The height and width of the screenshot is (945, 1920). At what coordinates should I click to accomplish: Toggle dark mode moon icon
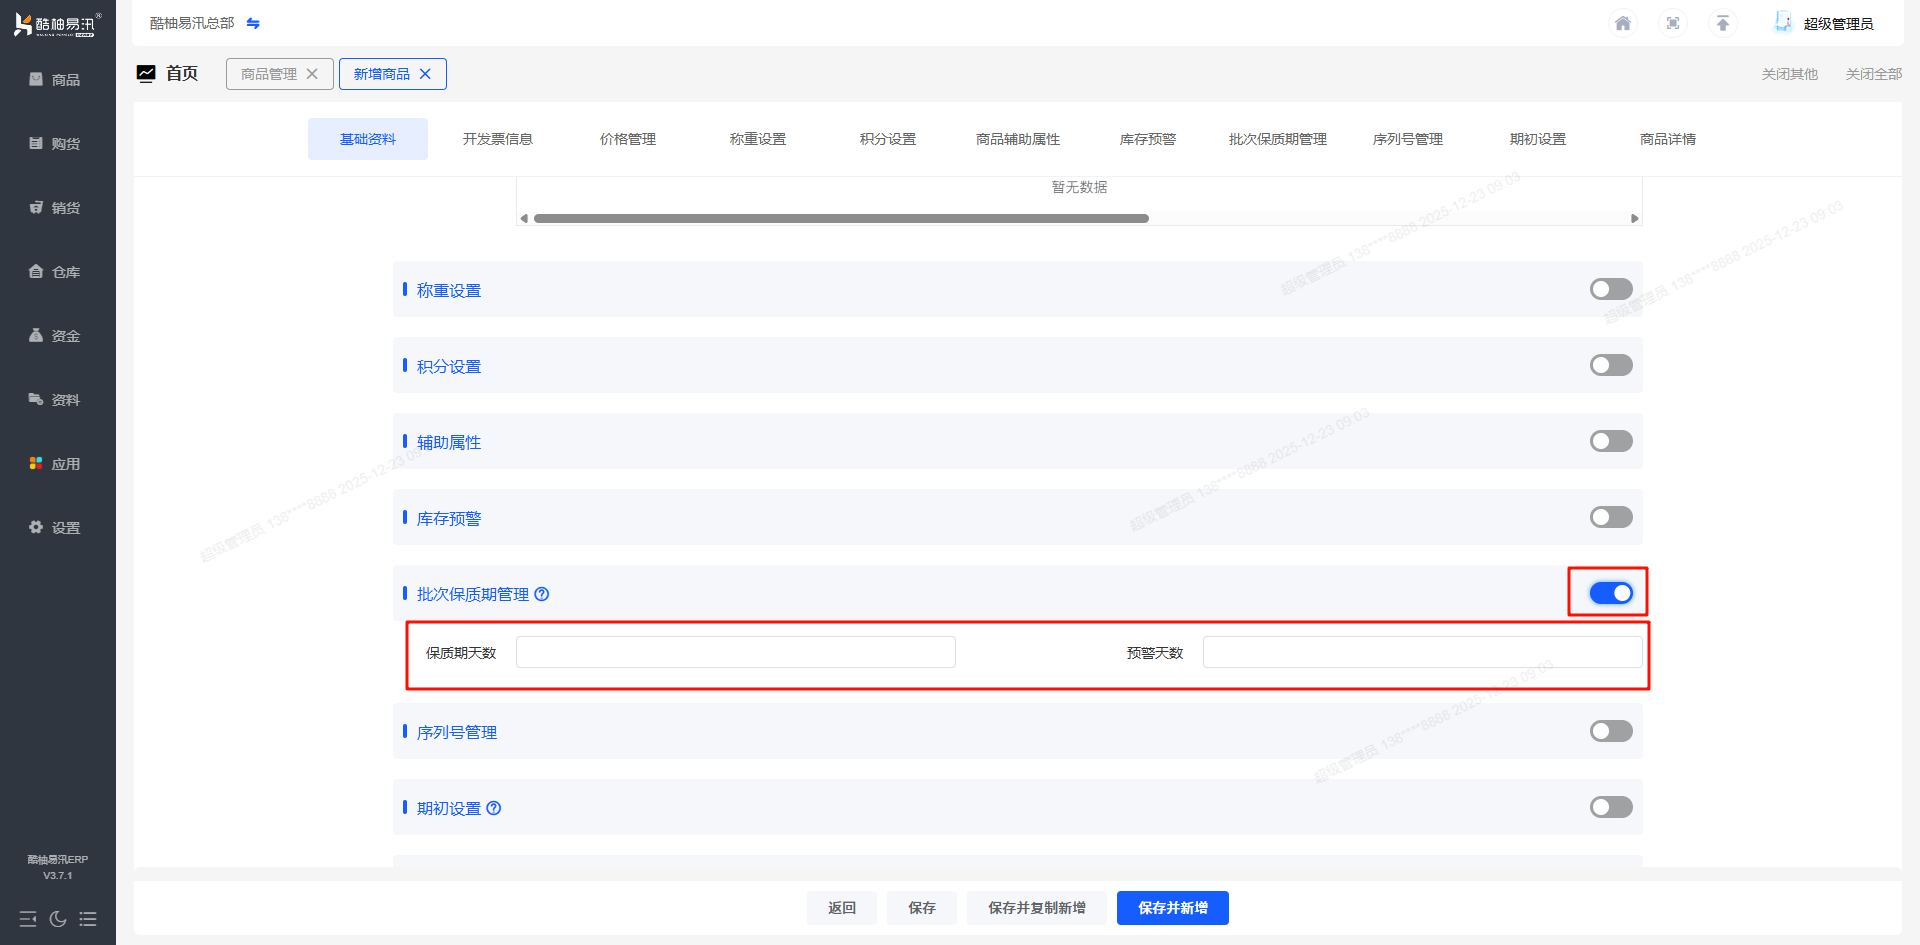pyautogui.click(x=58, y=919)
